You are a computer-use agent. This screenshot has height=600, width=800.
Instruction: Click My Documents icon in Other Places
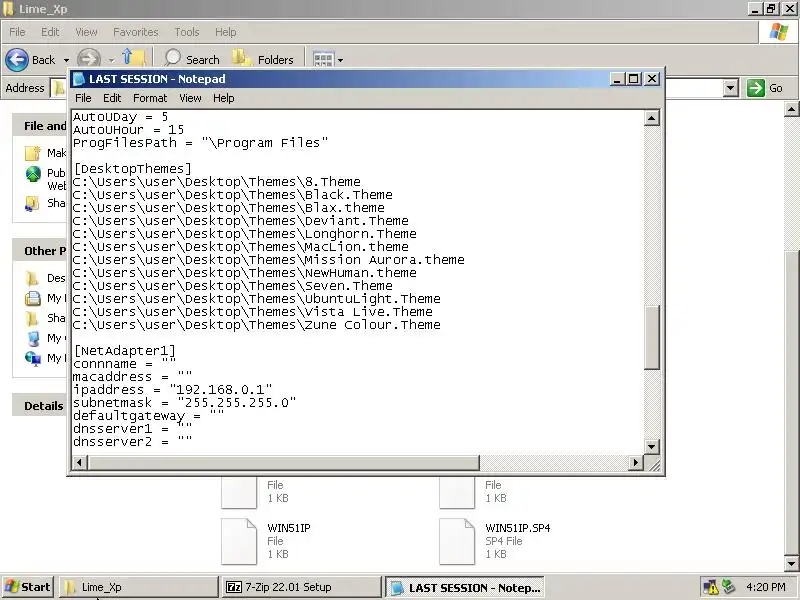(33, 298)
